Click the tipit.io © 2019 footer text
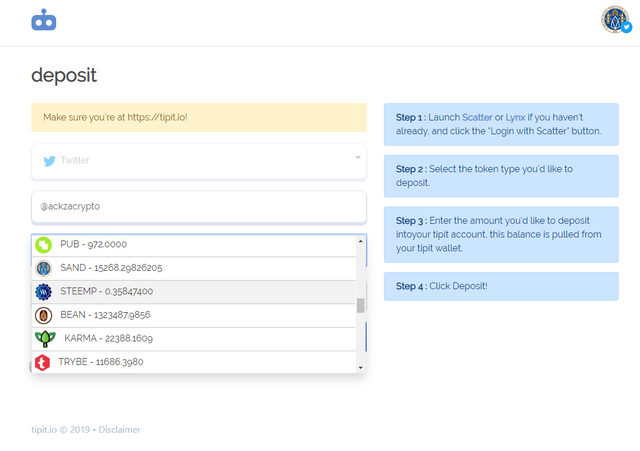This screenshot has height=451, width=640. pyautogui.click(x=60, y=430)
